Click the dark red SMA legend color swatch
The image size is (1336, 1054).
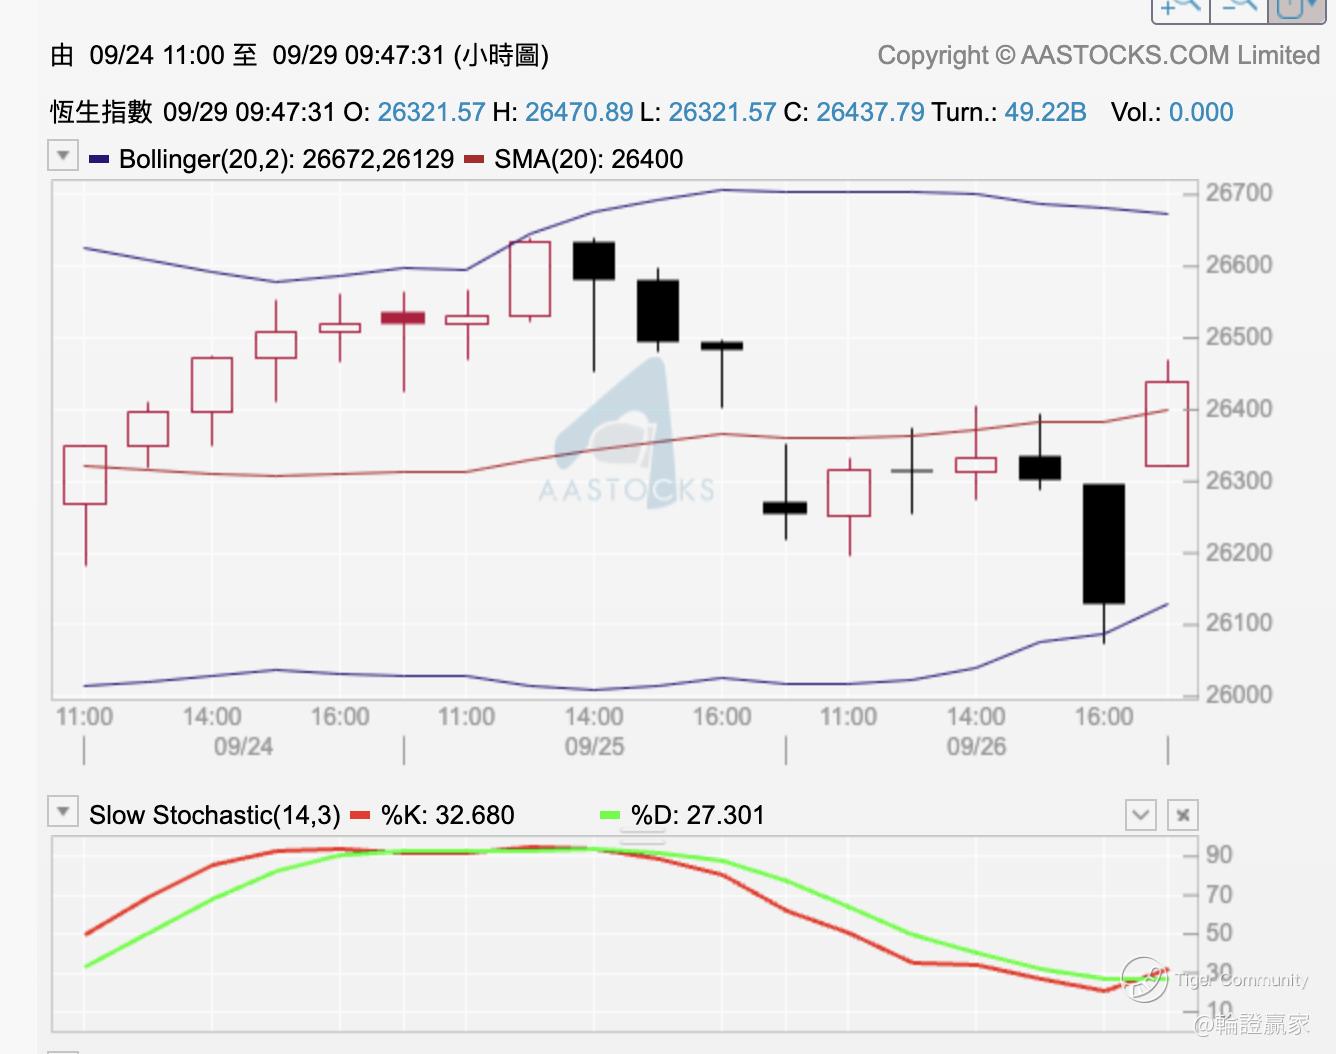click(475, 159)
